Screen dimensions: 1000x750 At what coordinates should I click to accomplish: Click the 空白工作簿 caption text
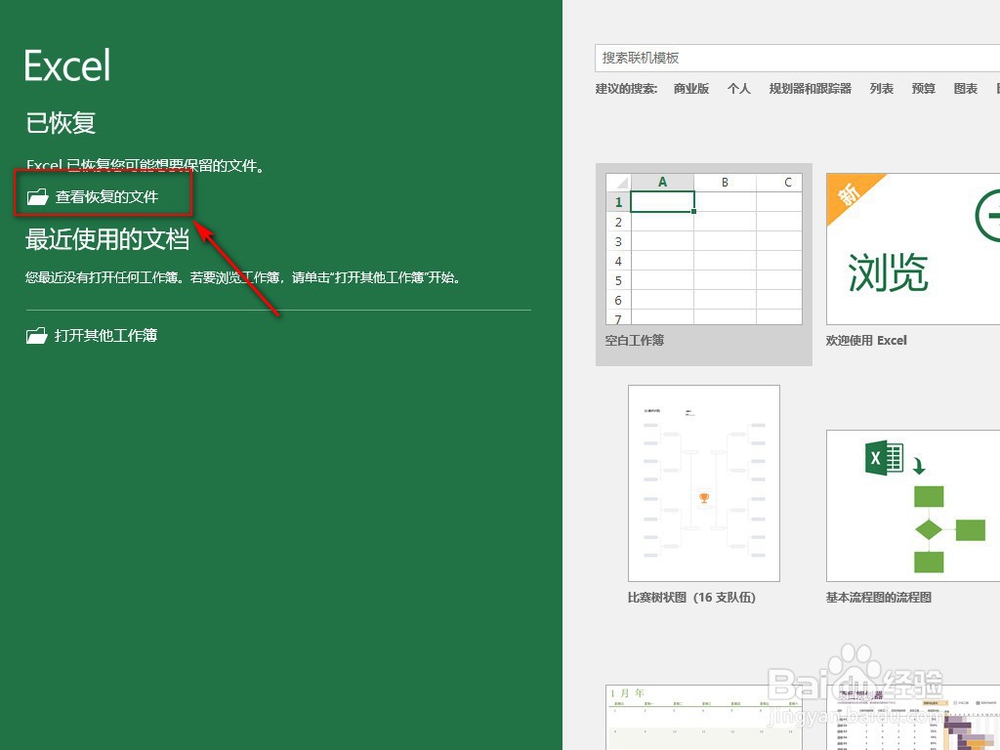coord(635,341)
